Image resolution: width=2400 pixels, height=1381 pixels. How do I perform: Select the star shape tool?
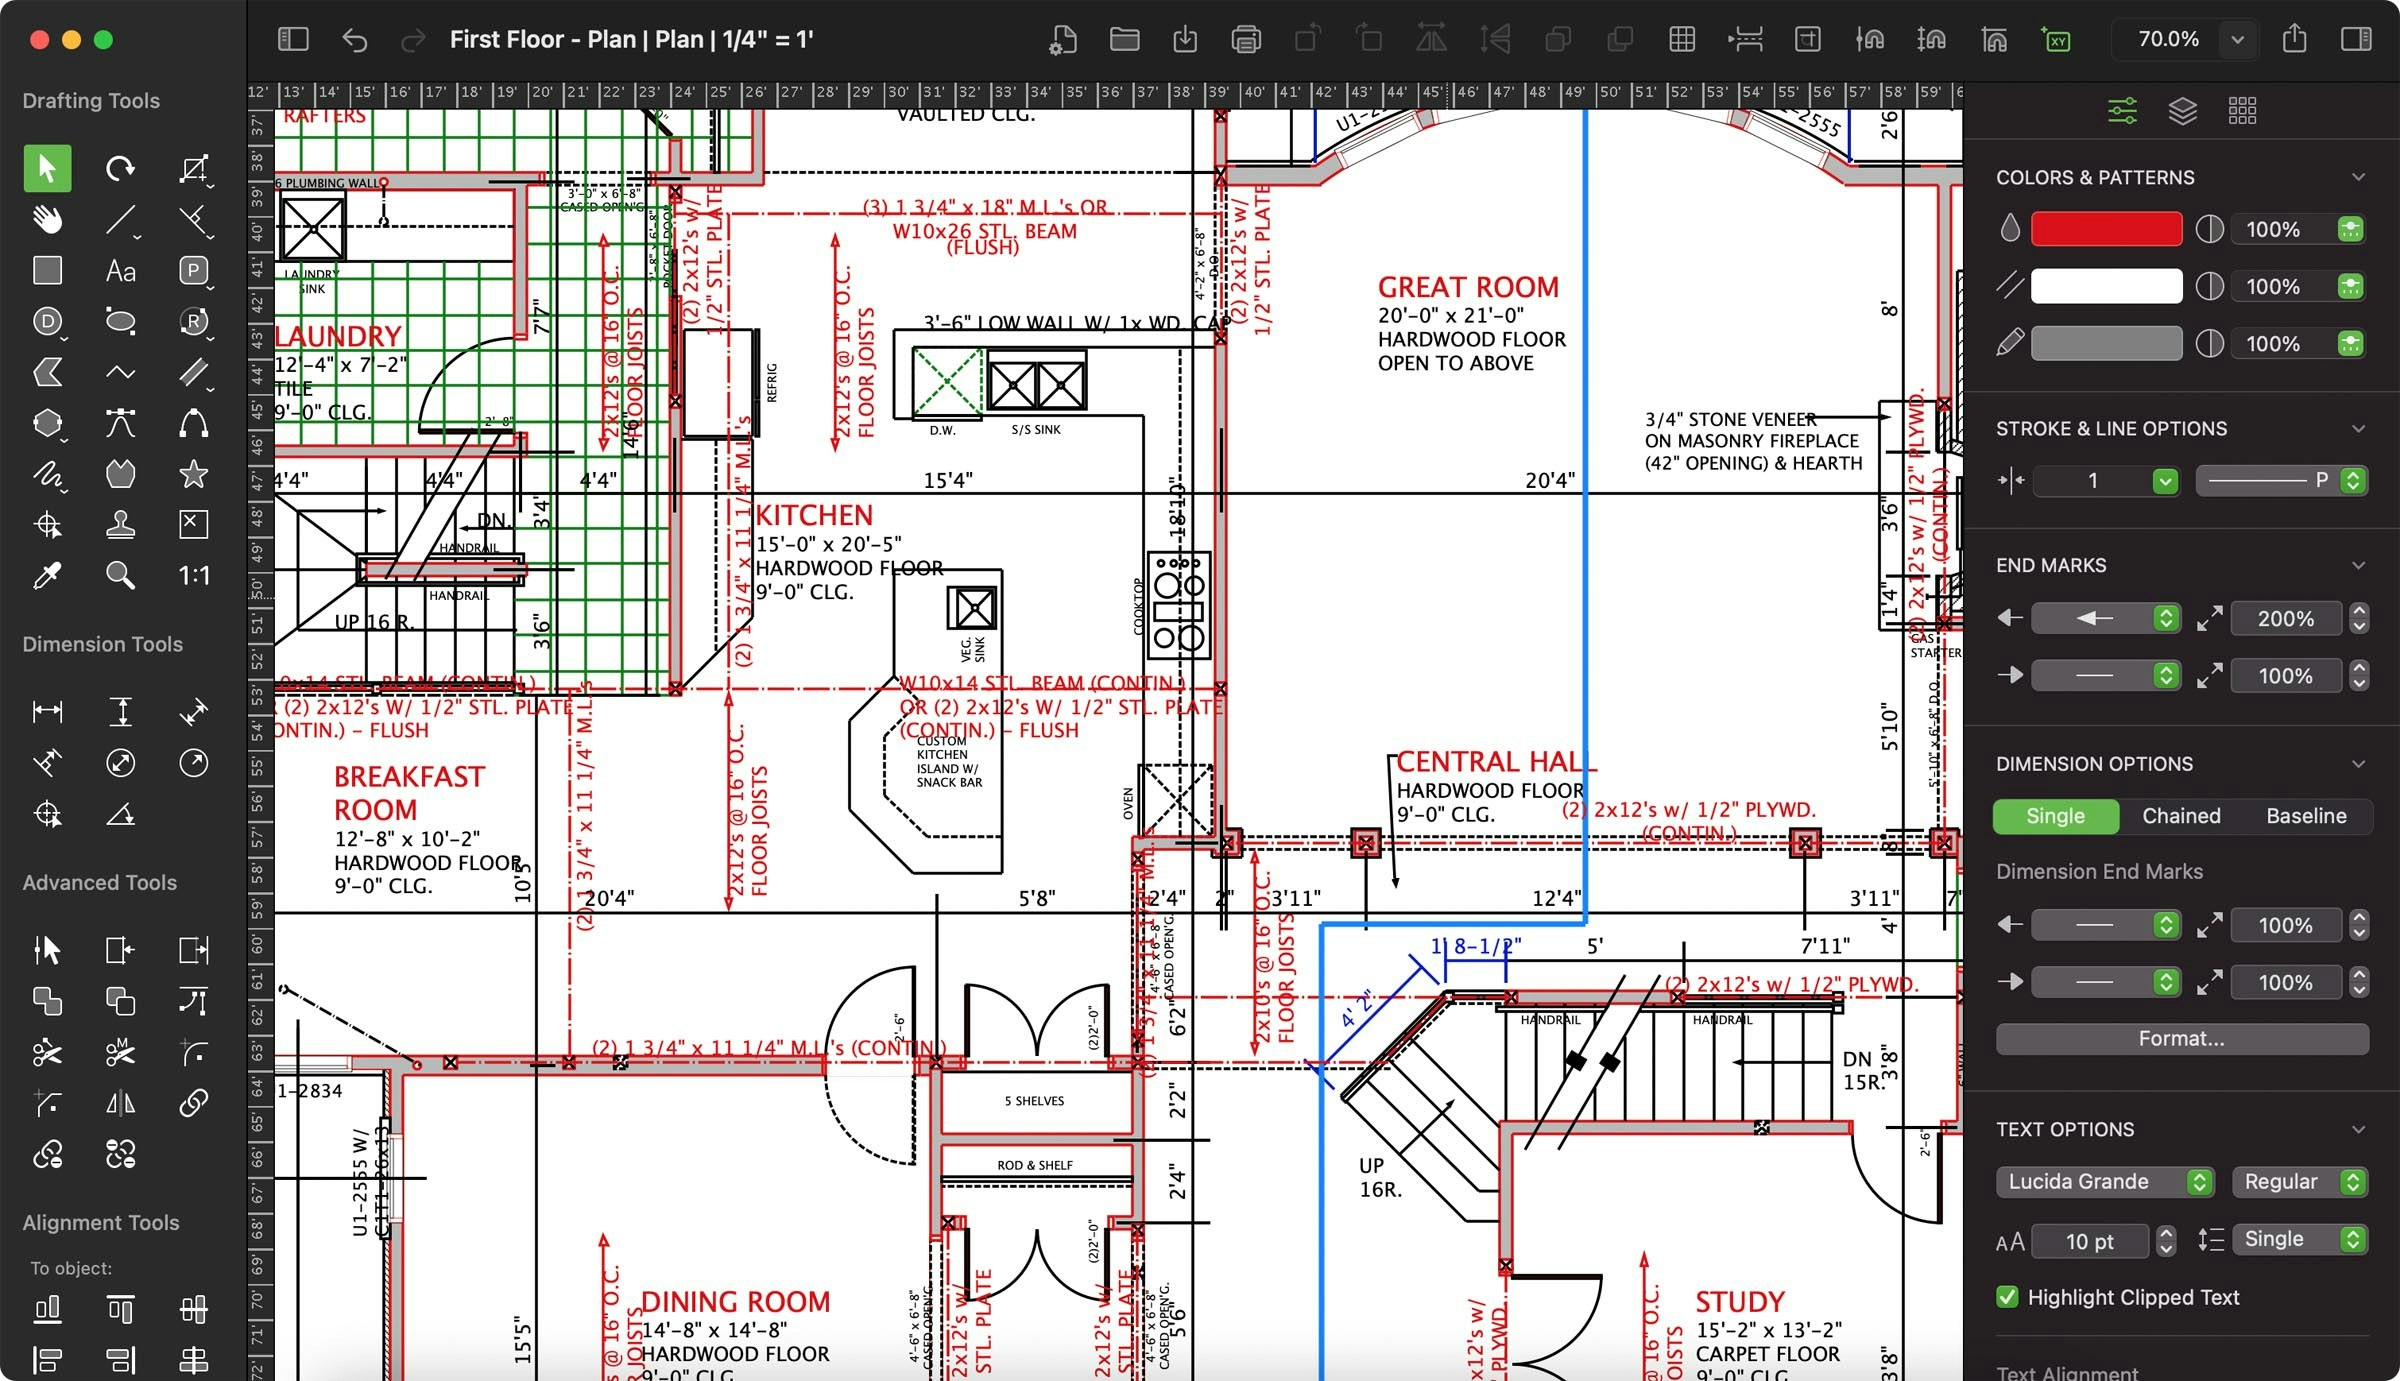point(193,474)
